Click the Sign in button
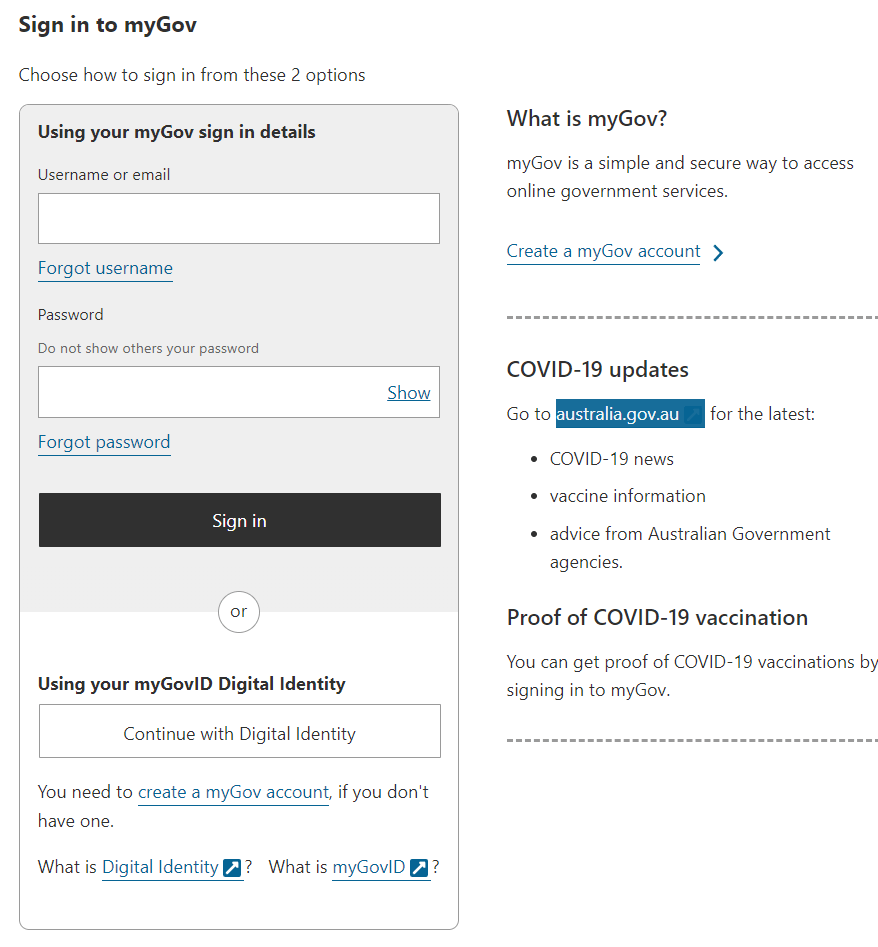878x947 pixels. point(240,520)
